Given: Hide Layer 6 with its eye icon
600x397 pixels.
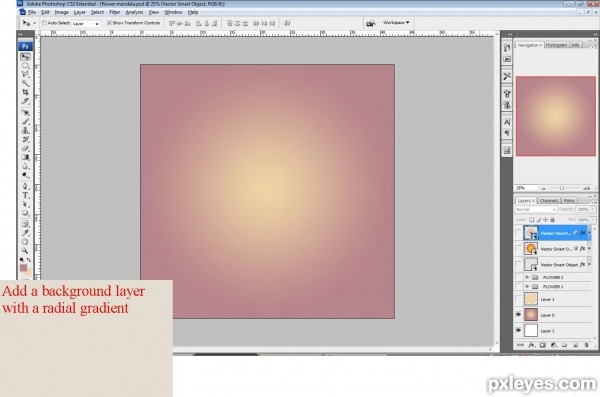Looking at the screenshot, I should tap(518, 315).
